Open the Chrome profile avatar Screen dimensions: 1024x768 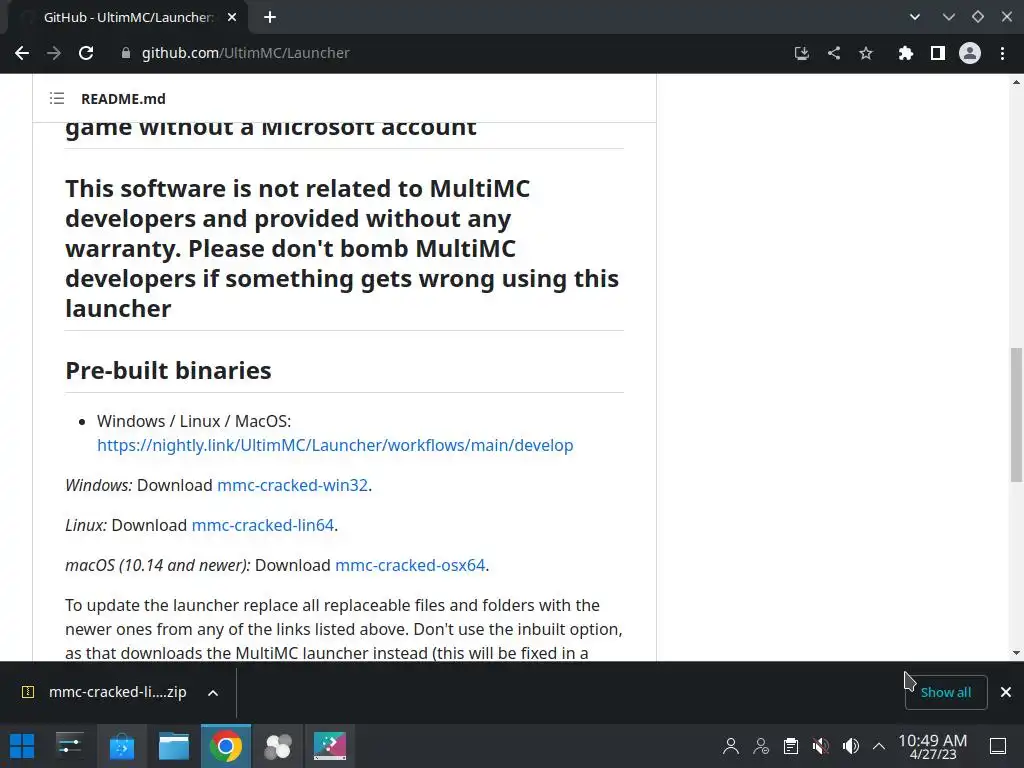970,53
